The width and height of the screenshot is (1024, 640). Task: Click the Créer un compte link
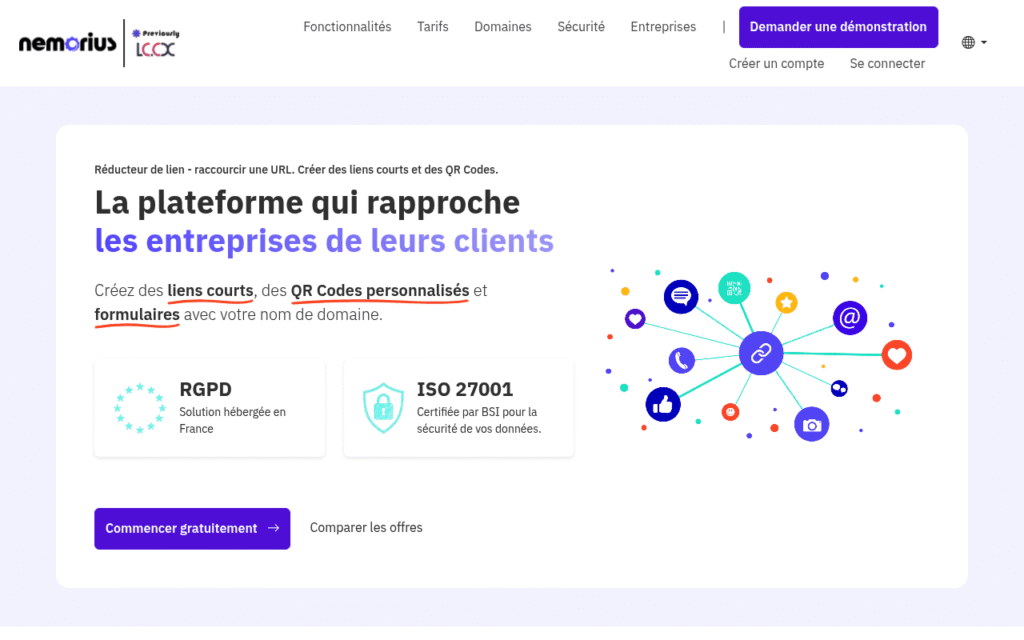(776, 63)
